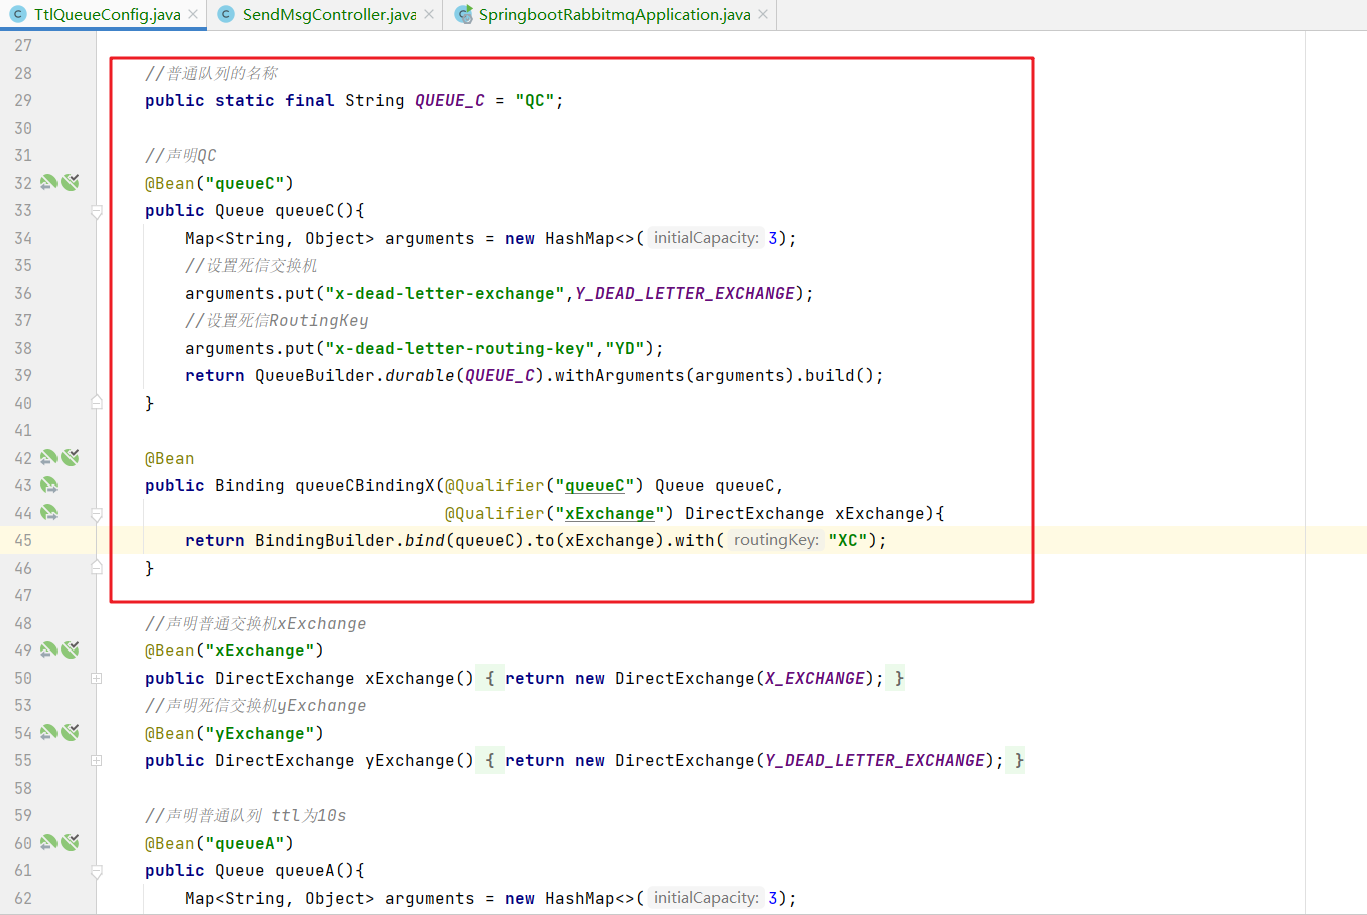Click the first Spring gutter icon on line 54
Viewport: 1367px width, 915px height.
[x=49, y=733]
